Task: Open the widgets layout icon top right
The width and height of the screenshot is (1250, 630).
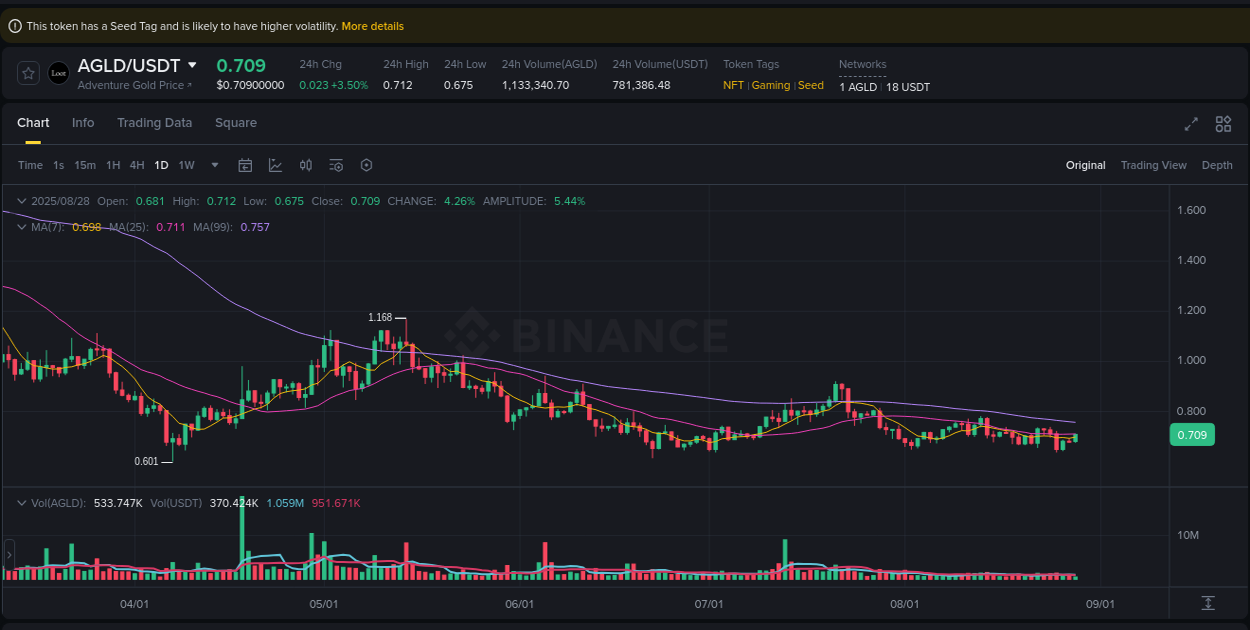Action: [1223, 124]
